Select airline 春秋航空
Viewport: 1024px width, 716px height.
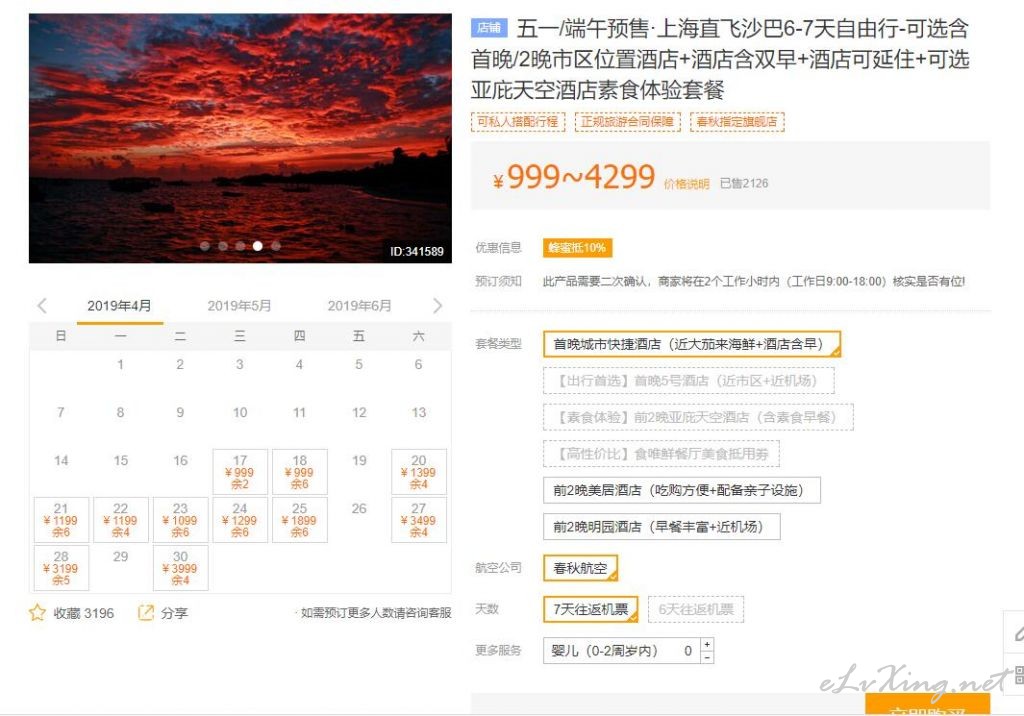(x=580, y=568)
